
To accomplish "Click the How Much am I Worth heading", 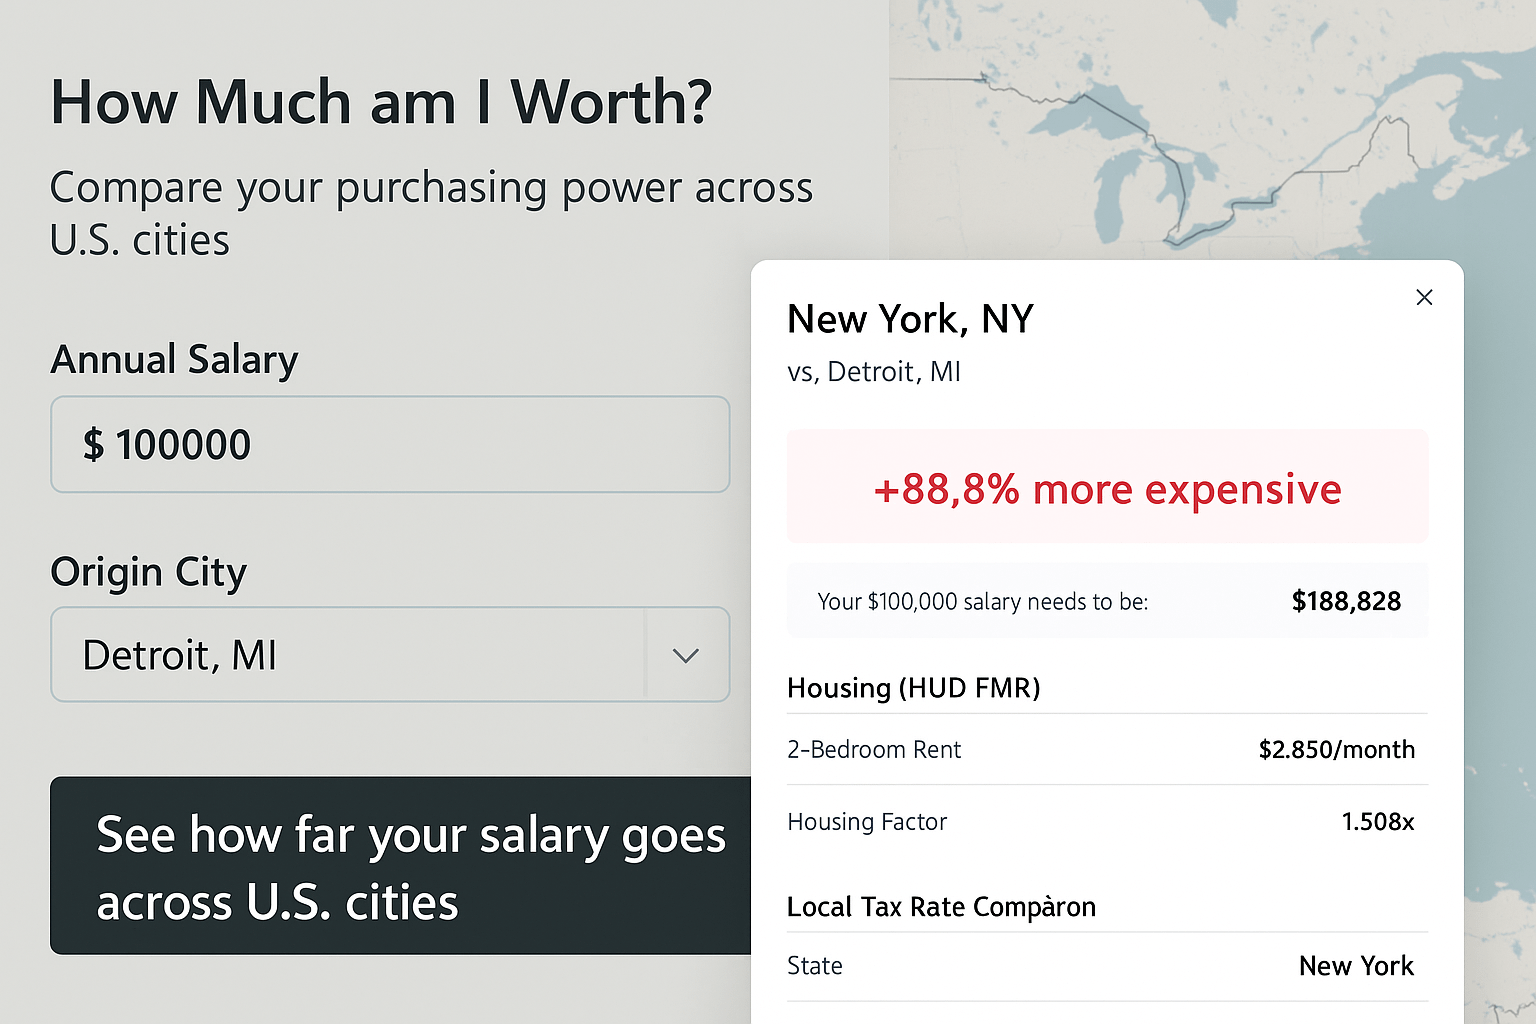I will coord(381,102).
